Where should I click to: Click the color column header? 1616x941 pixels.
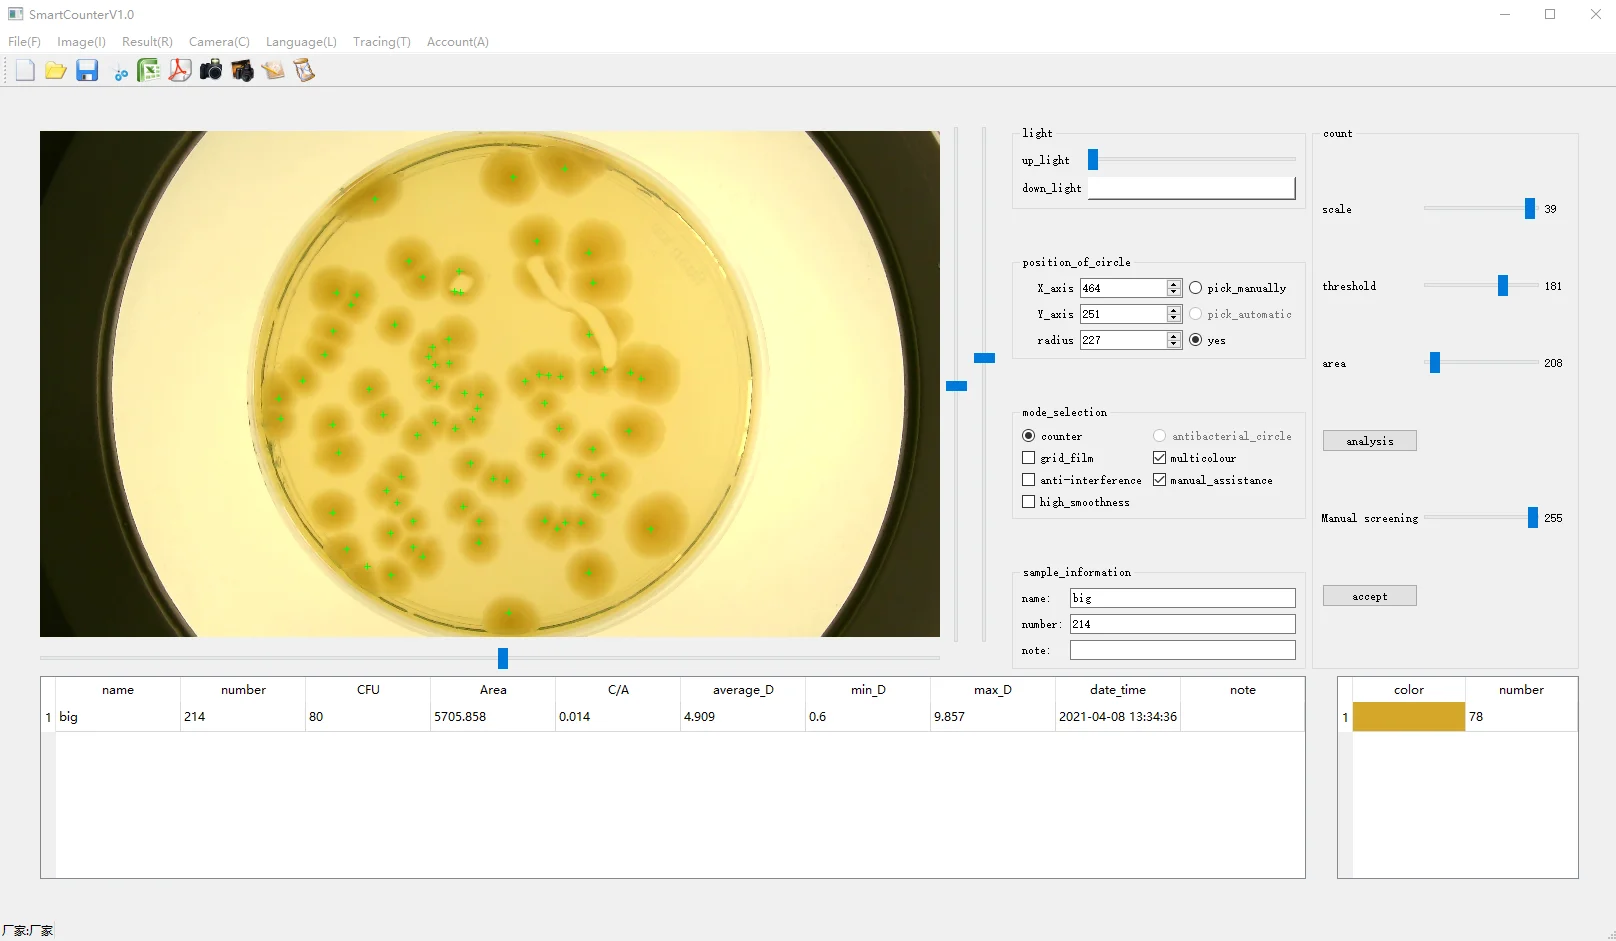pos(1409,690)
